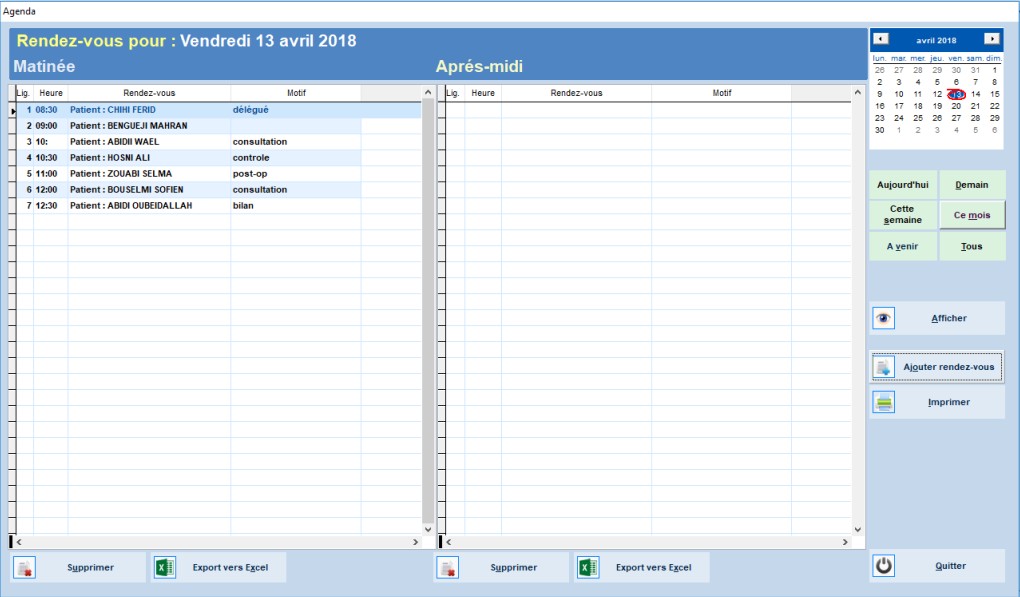Click the A venir button

click(902, 246)
